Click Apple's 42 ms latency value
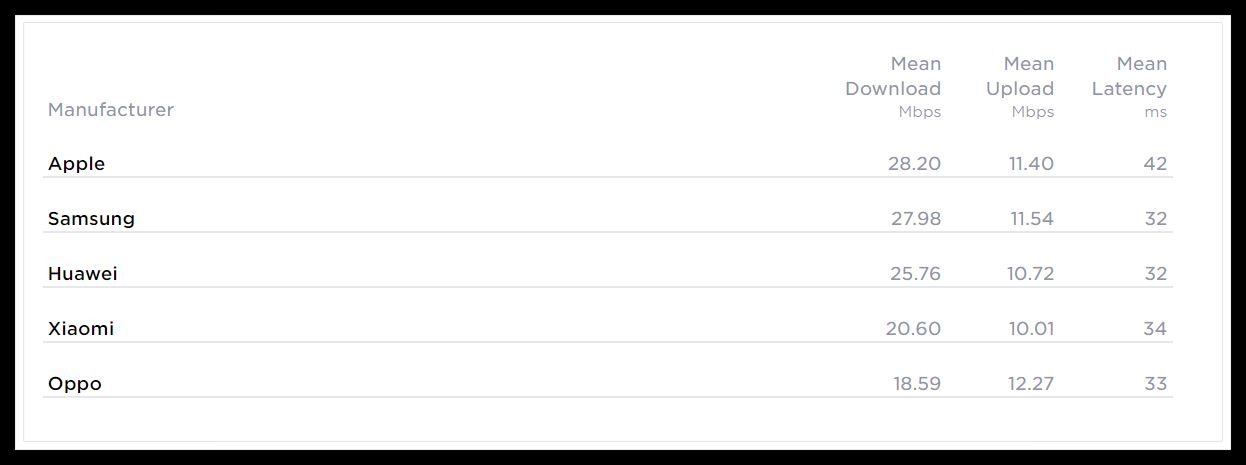This screenshot has height=465, width=1246. tap(1155, 164)
